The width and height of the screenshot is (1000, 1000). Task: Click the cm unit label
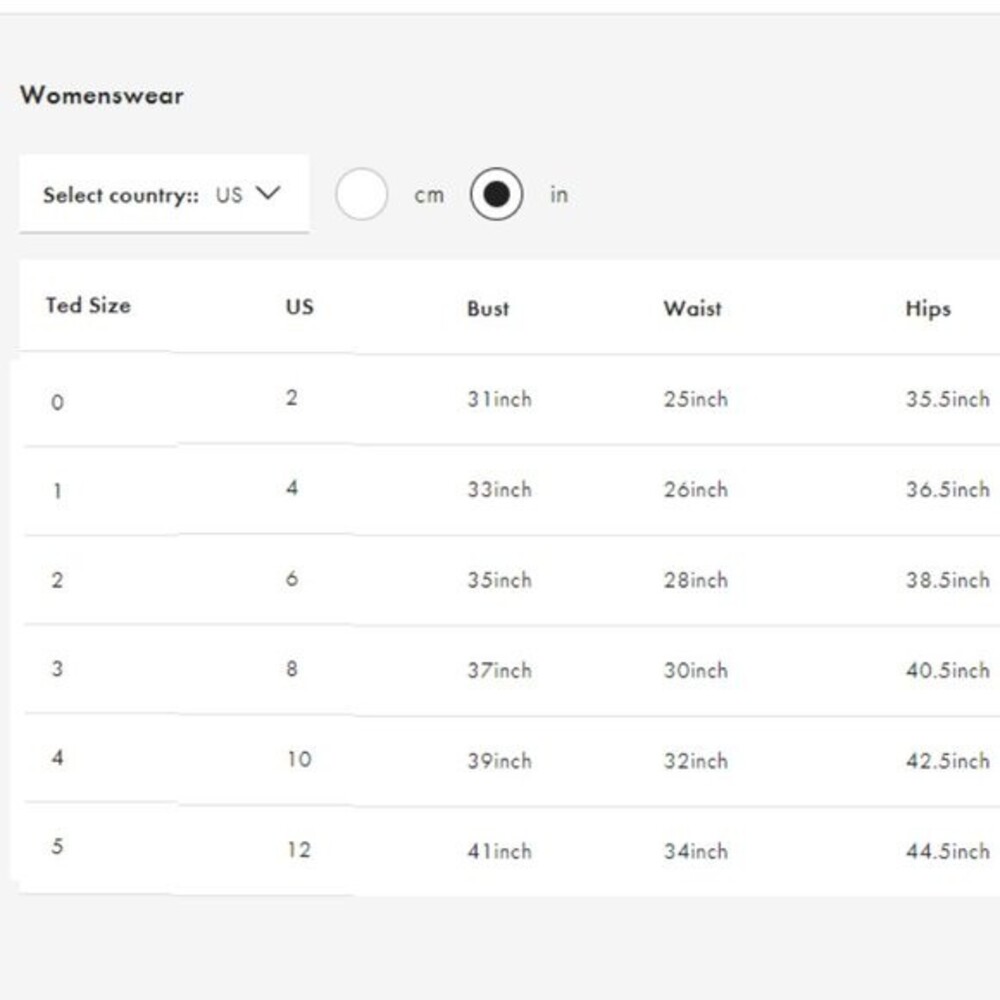[x=429, y=195]
